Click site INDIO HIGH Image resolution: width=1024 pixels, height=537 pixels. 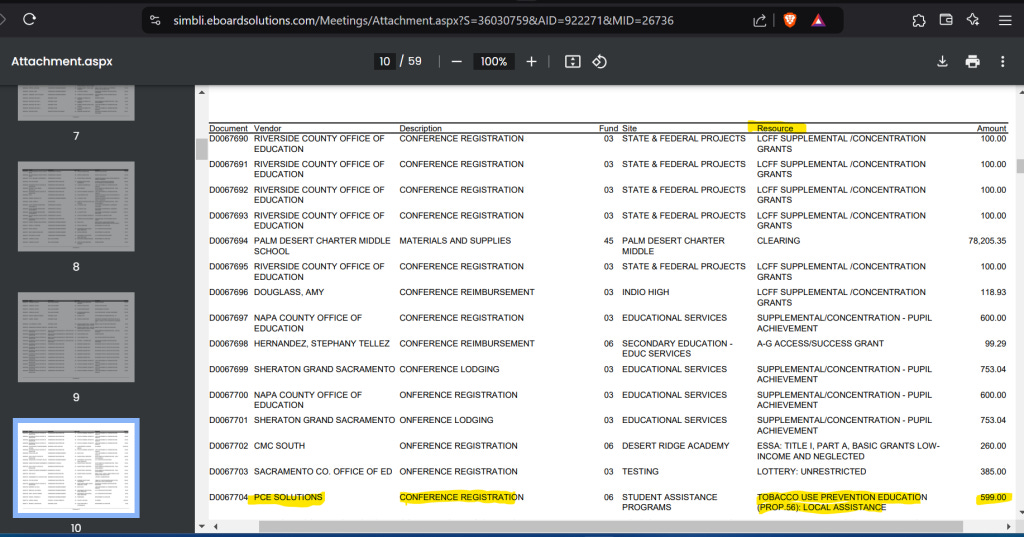[x=645, y=292]
